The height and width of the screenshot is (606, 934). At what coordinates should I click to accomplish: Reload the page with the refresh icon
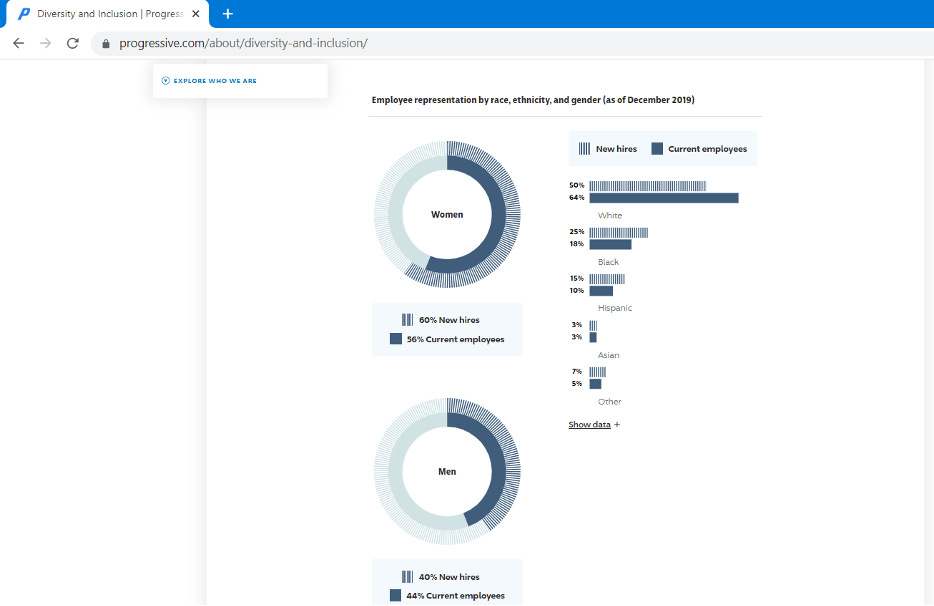coord(73,43)
